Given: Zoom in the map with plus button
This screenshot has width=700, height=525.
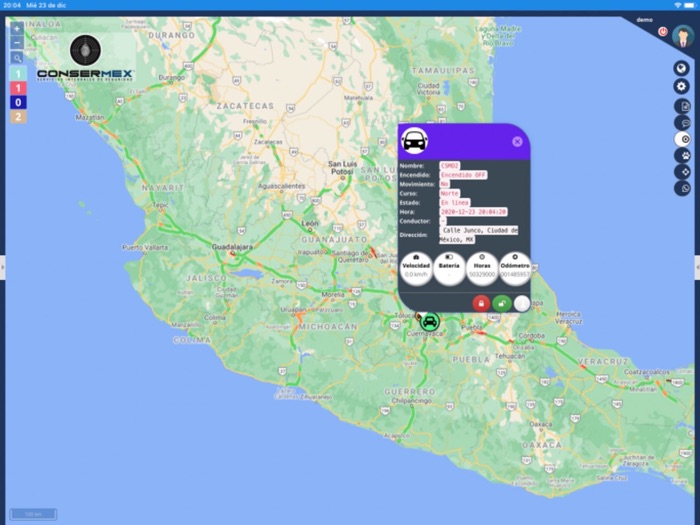Looking at the screenshot, I should coord(17,29).
